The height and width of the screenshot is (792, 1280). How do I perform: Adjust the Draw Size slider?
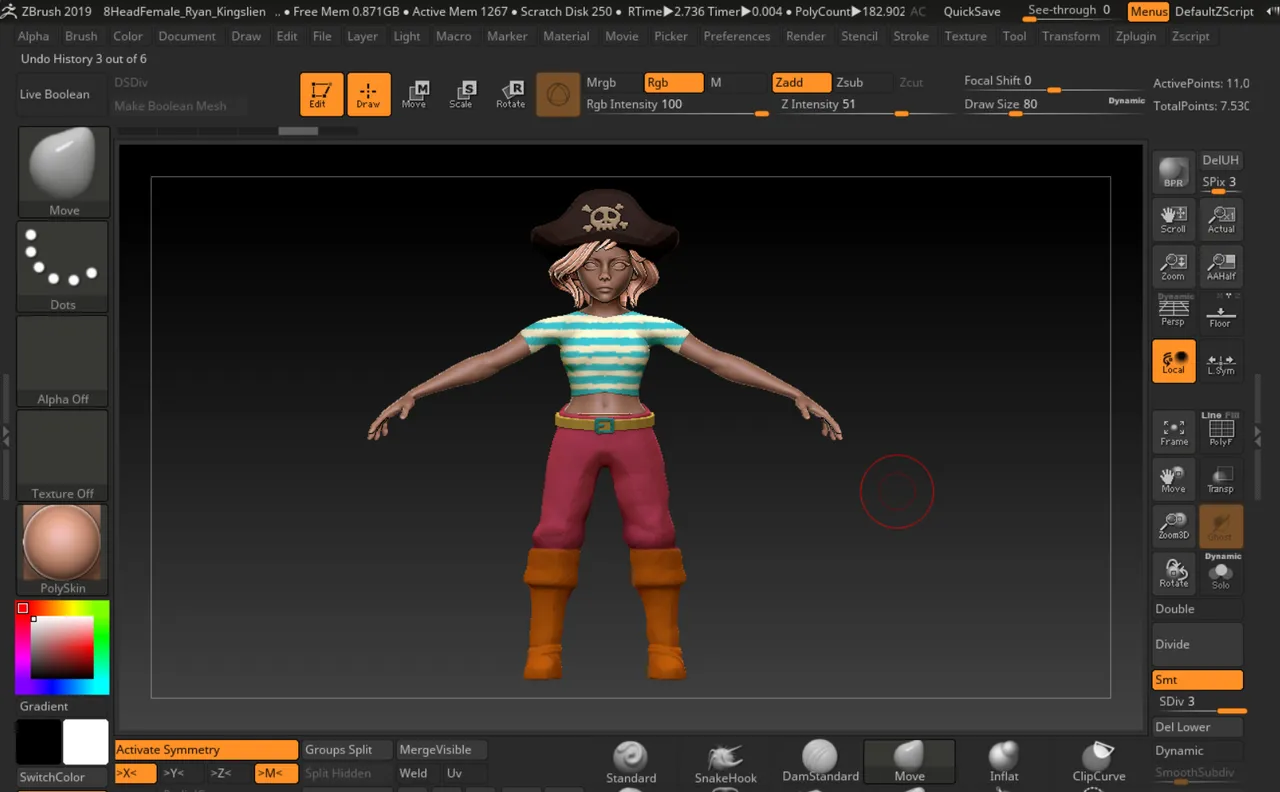point(1054,105)
